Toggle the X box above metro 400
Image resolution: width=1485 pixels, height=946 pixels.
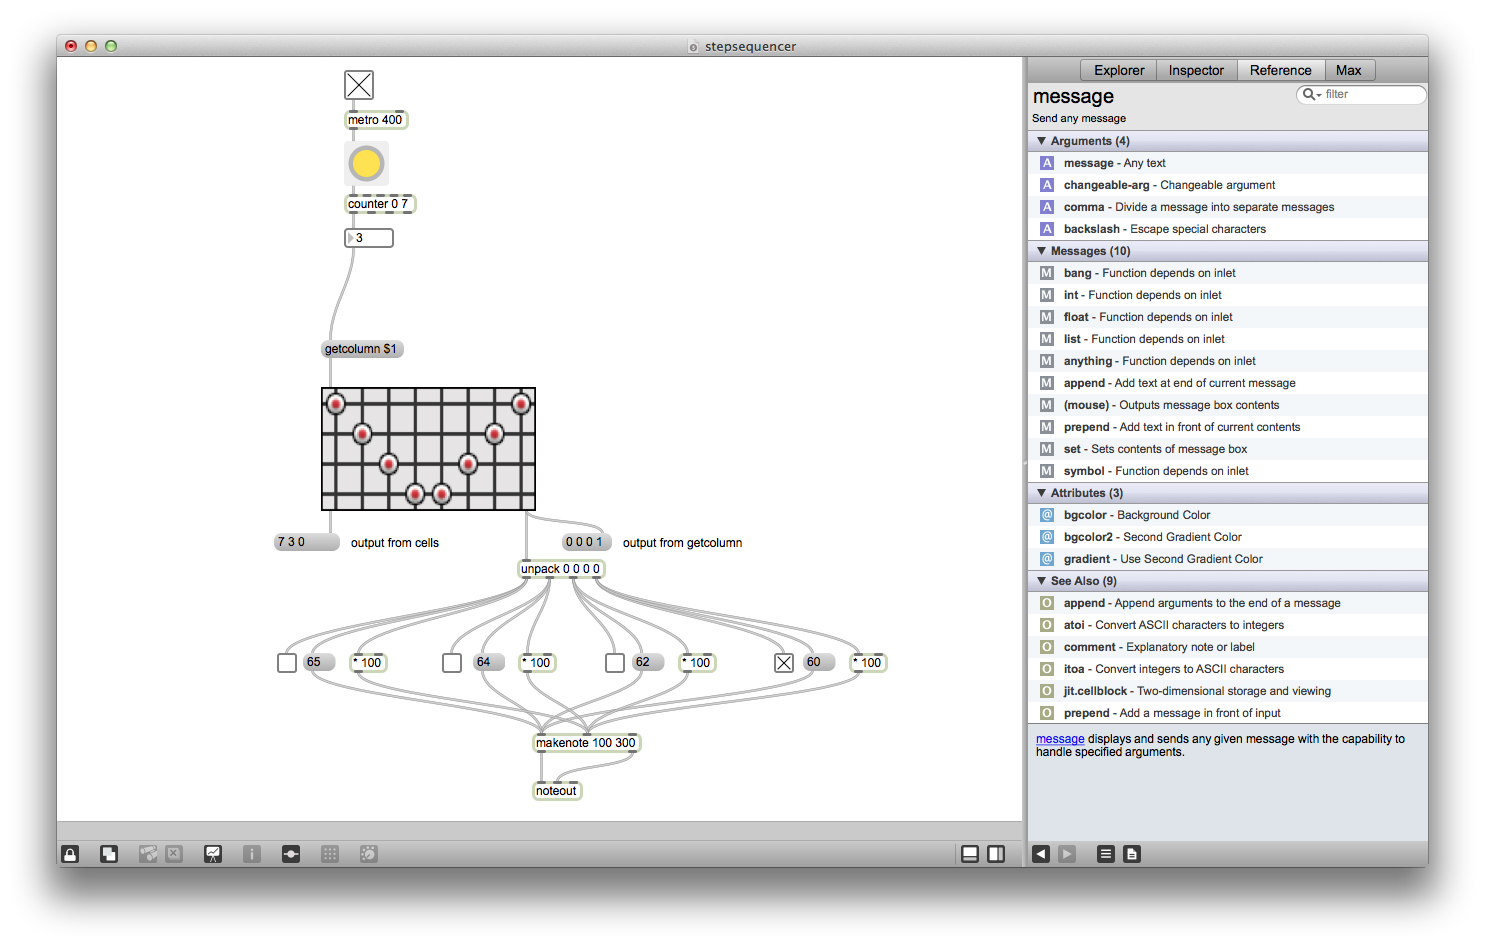point(358,84)
